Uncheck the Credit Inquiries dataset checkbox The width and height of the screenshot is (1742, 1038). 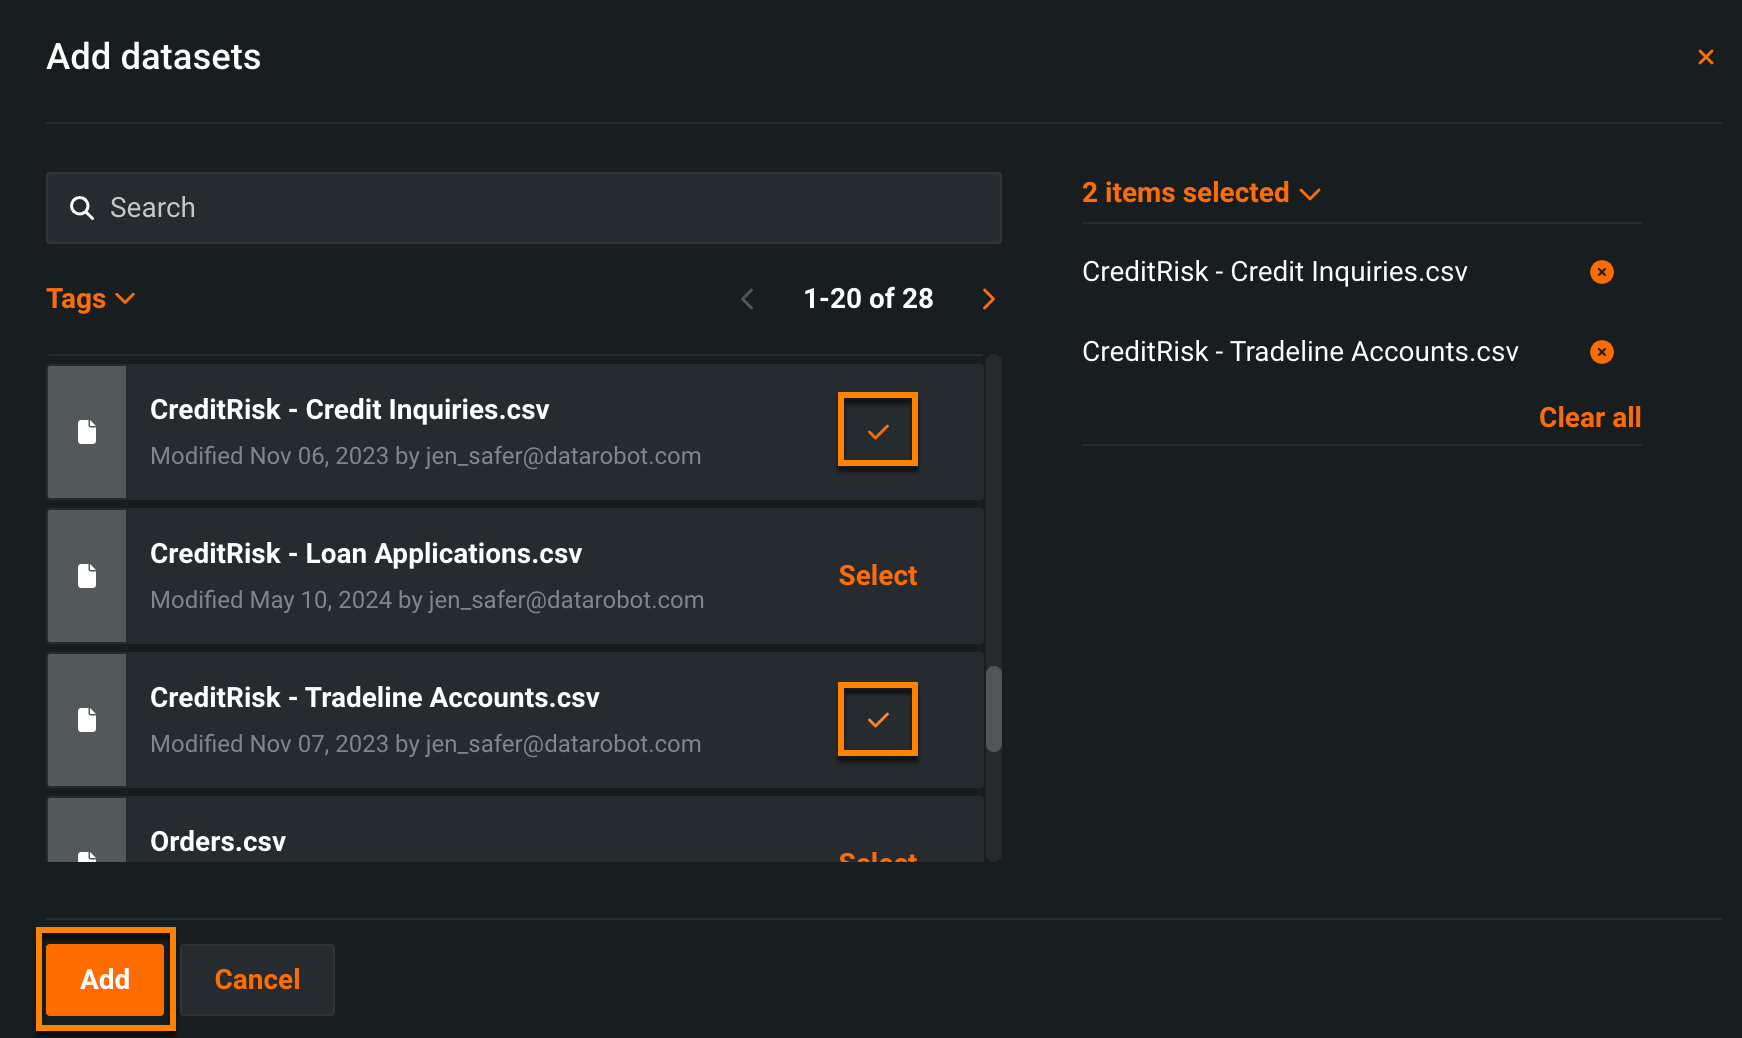[877, 430]
